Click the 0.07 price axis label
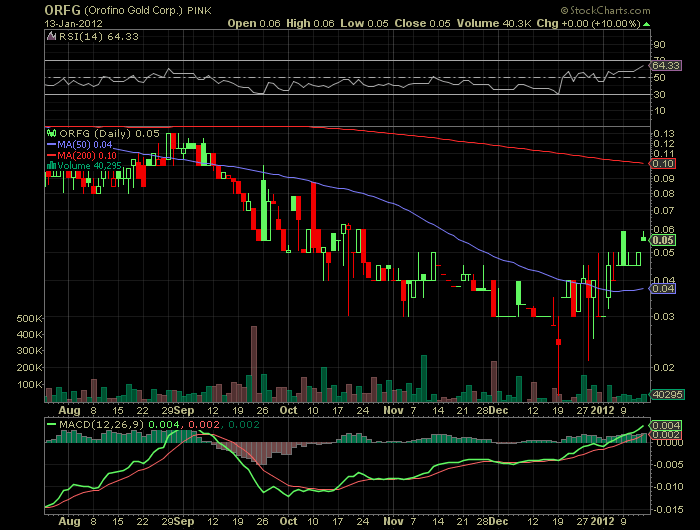This screenshot has height=530, width=700. click(663, 210)
